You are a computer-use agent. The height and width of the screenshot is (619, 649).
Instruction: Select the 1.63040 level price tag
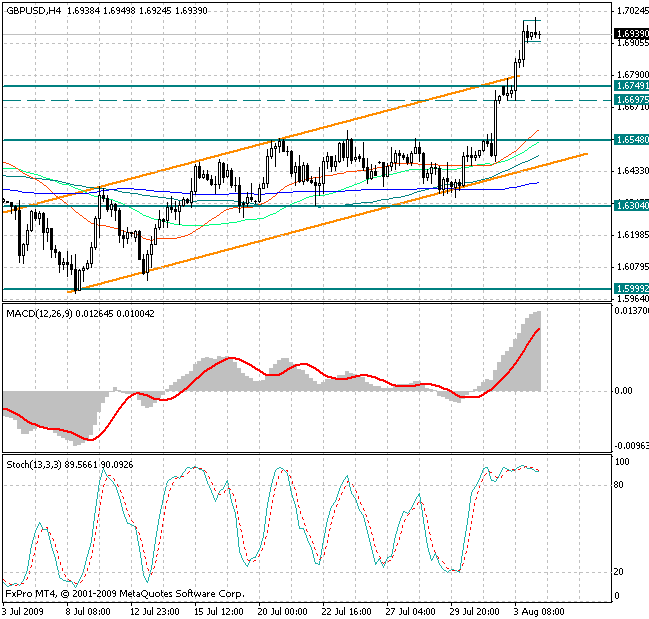630,206
